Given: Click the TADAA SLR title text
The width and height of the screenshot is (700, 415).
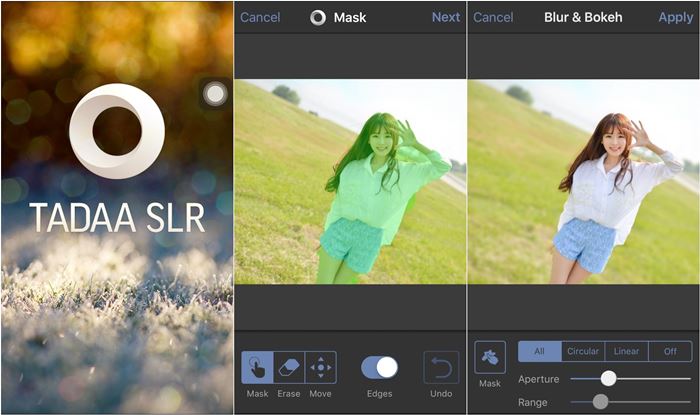Looking at the screenshot, I should coord(117,218).
